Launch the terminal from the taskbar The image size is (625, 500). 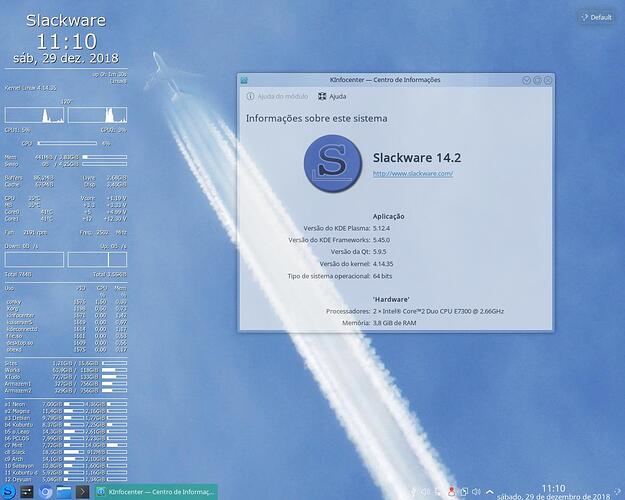83,492
